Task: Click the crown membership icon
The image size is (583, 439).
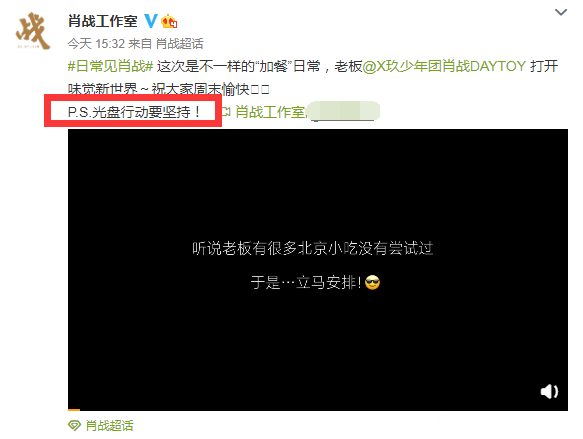Action: pos(169,22)
